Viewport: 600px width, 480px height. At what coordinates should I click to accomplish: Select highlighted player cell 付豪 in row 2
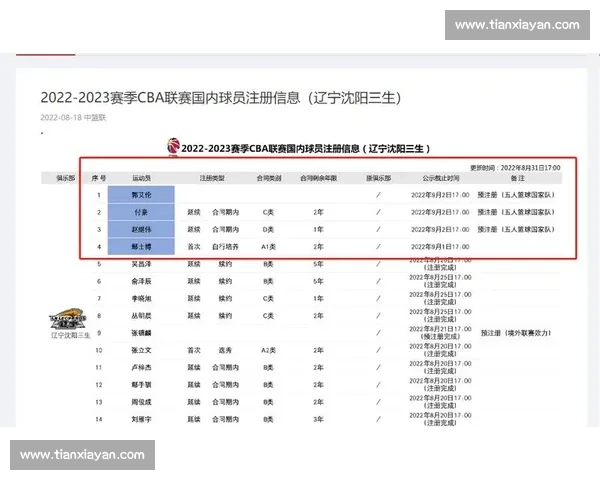click(141, 212)
